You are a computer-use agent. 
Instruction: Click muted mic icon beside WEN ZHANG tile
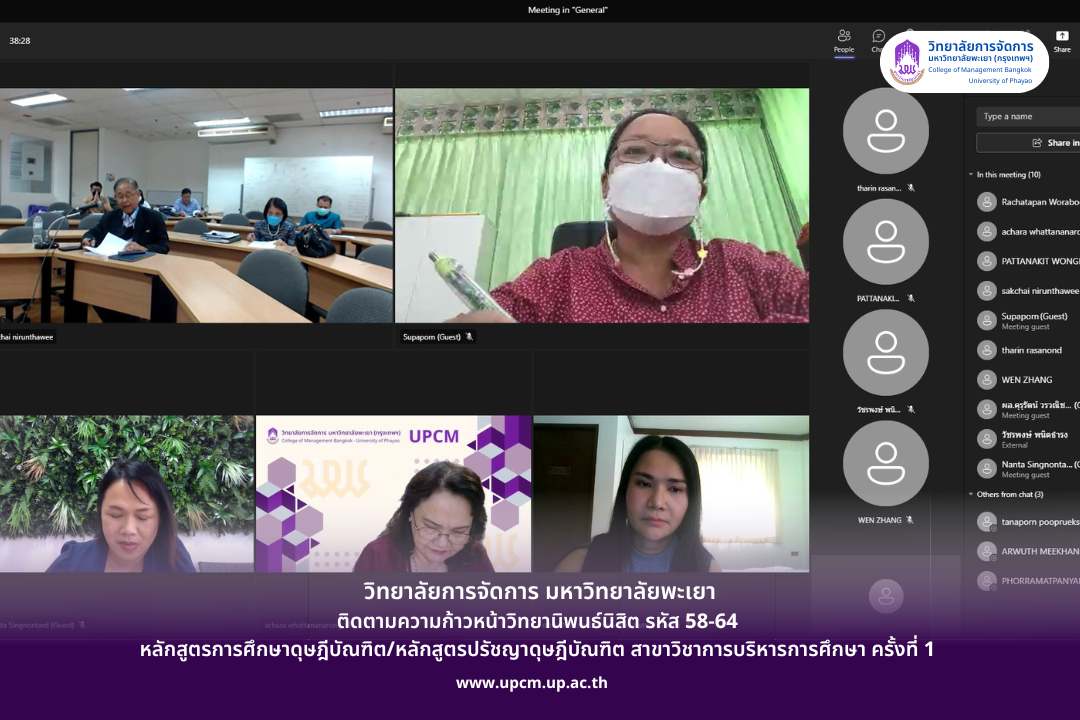point(910,520)
